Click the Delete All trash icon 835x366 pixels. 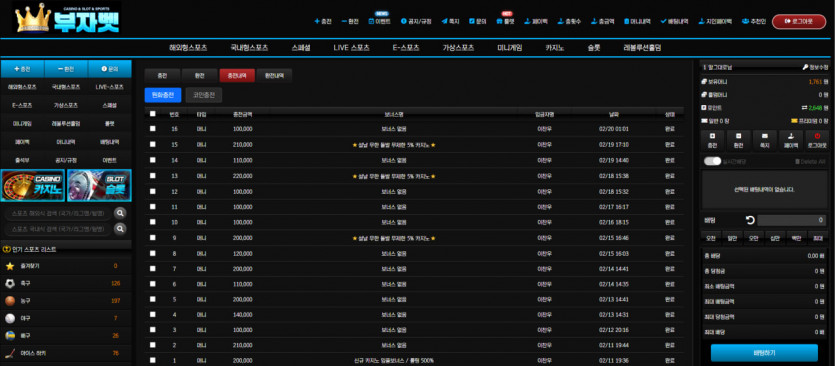[797, 161]
